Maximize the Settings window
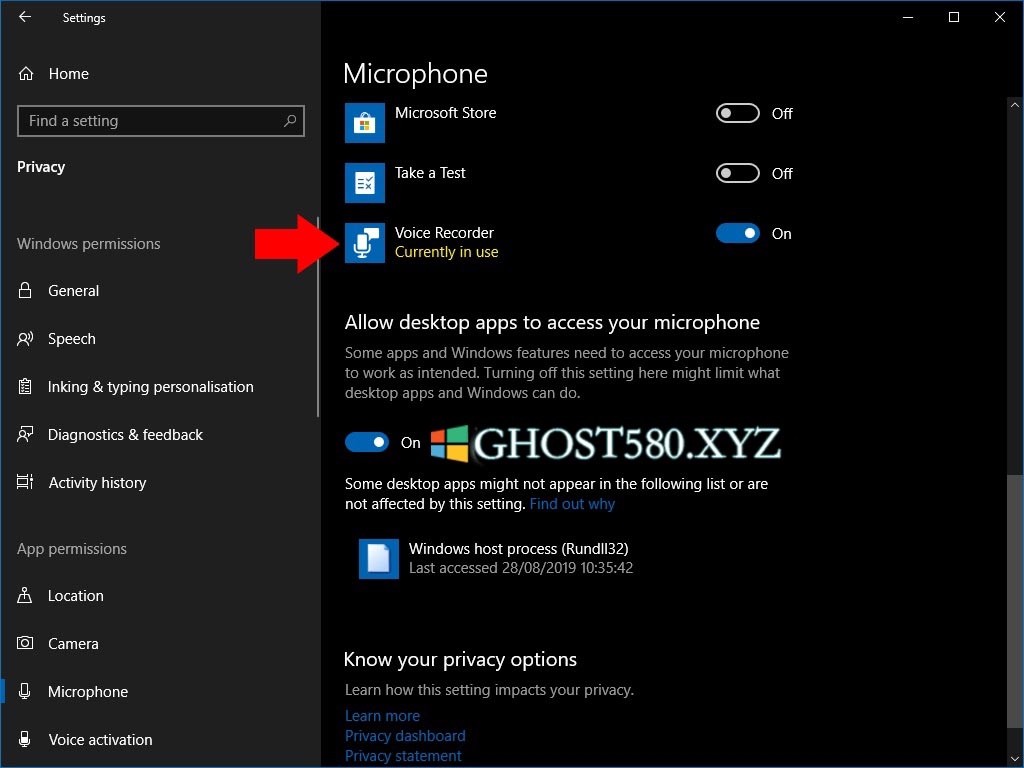Image resolution: width=1024 pixels, height=768 pixels. (x=953, y=18)
